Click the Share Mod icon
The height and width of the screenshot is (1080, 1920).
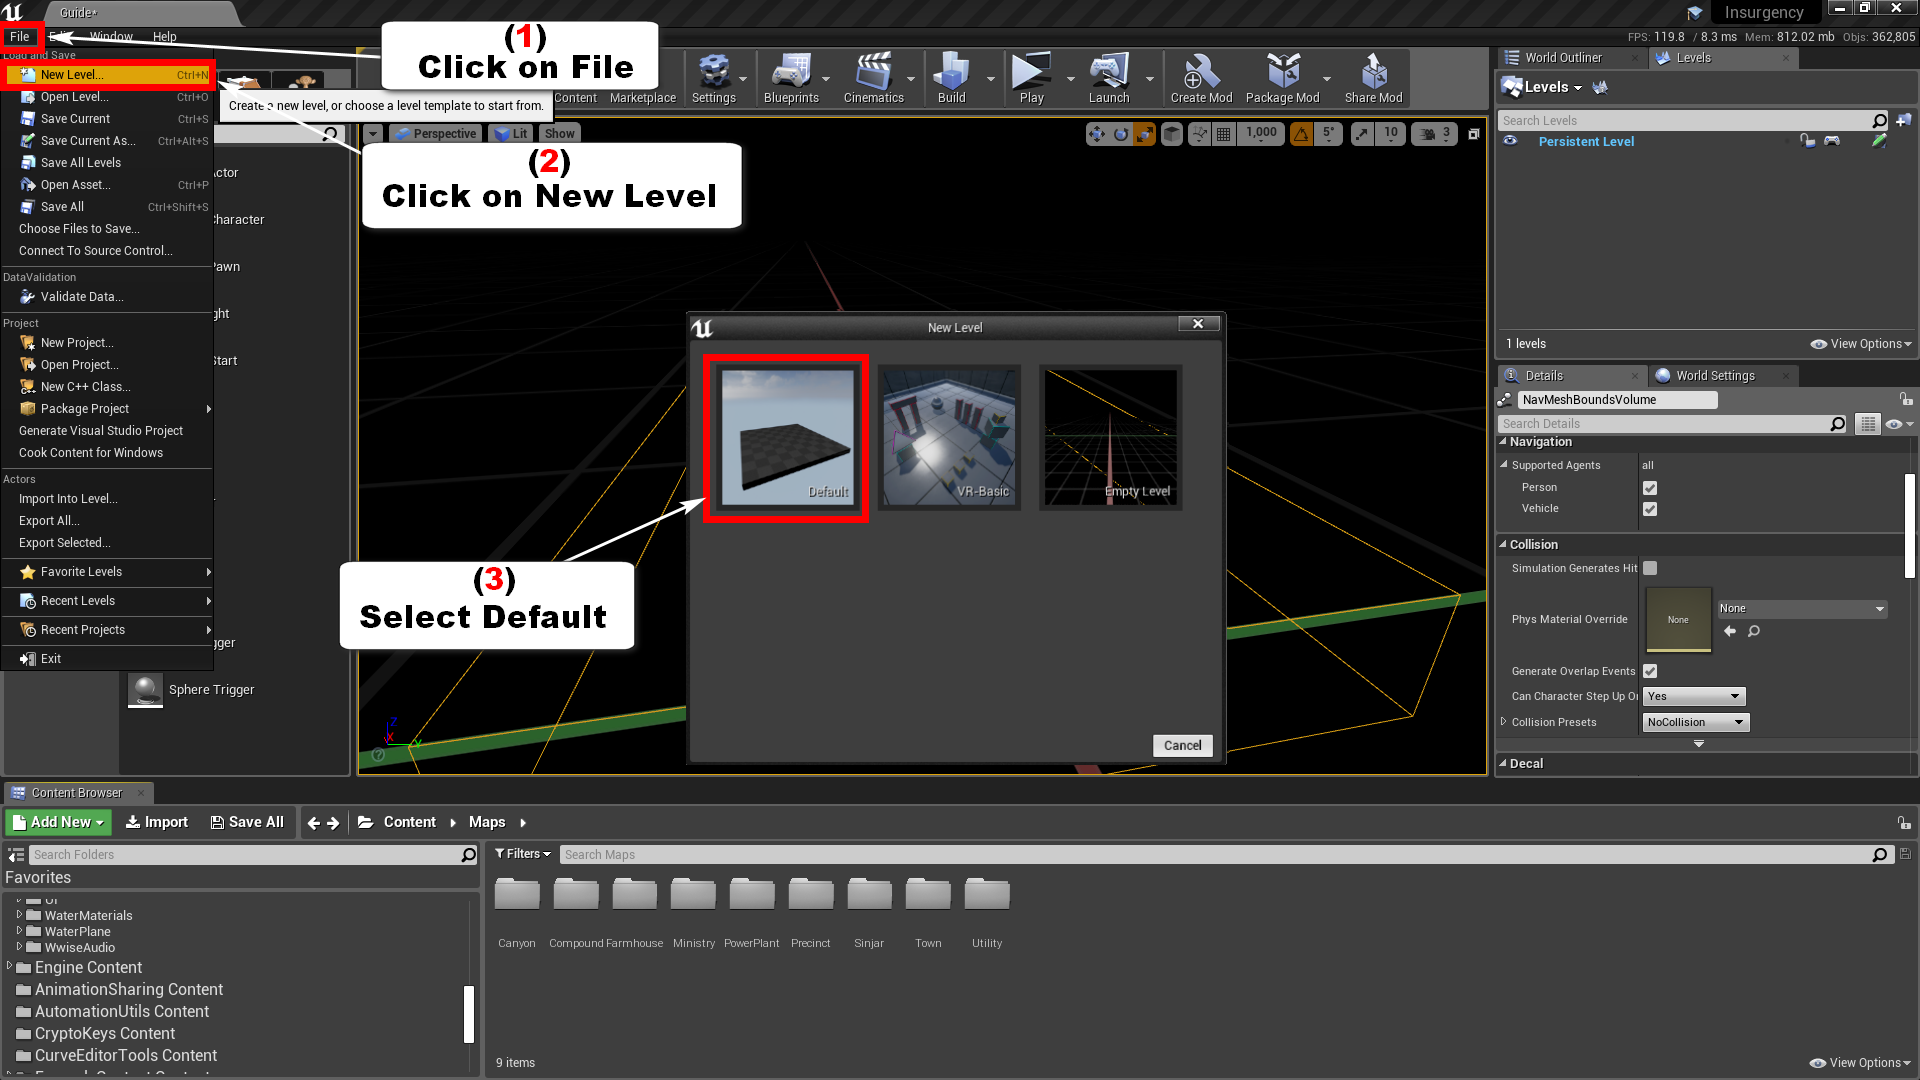[x=1373, y=78]
